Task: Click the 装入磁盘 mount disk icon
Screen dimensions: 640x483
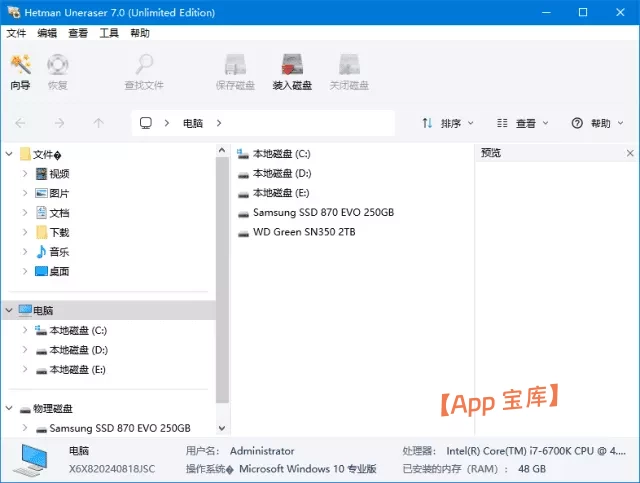Action: click(292, 72)
